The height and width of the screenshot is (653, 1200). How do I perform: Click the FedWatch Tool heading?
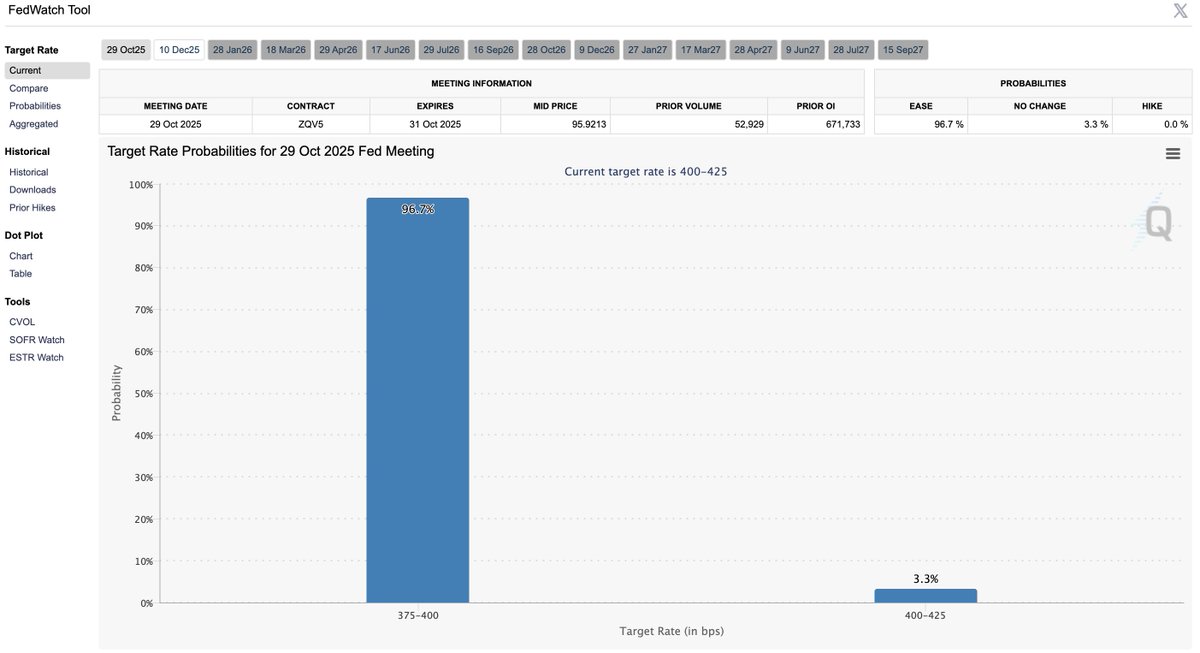tap(48, 9)
